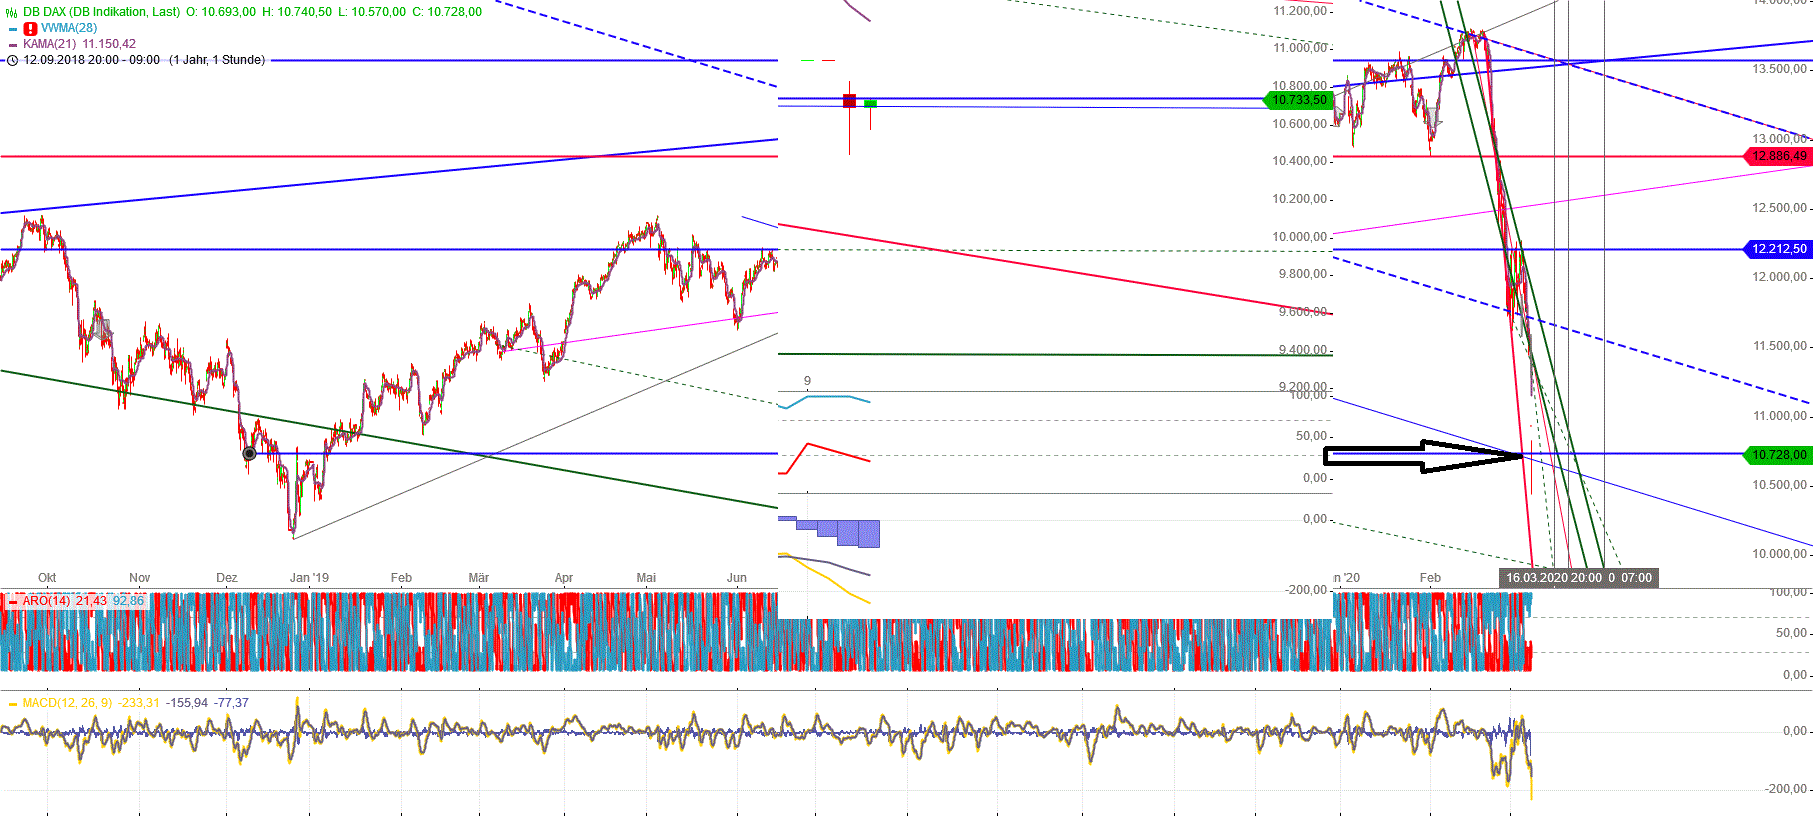
Task: Select the green 10.728,00 current price marker
Action: [1778, 455]
